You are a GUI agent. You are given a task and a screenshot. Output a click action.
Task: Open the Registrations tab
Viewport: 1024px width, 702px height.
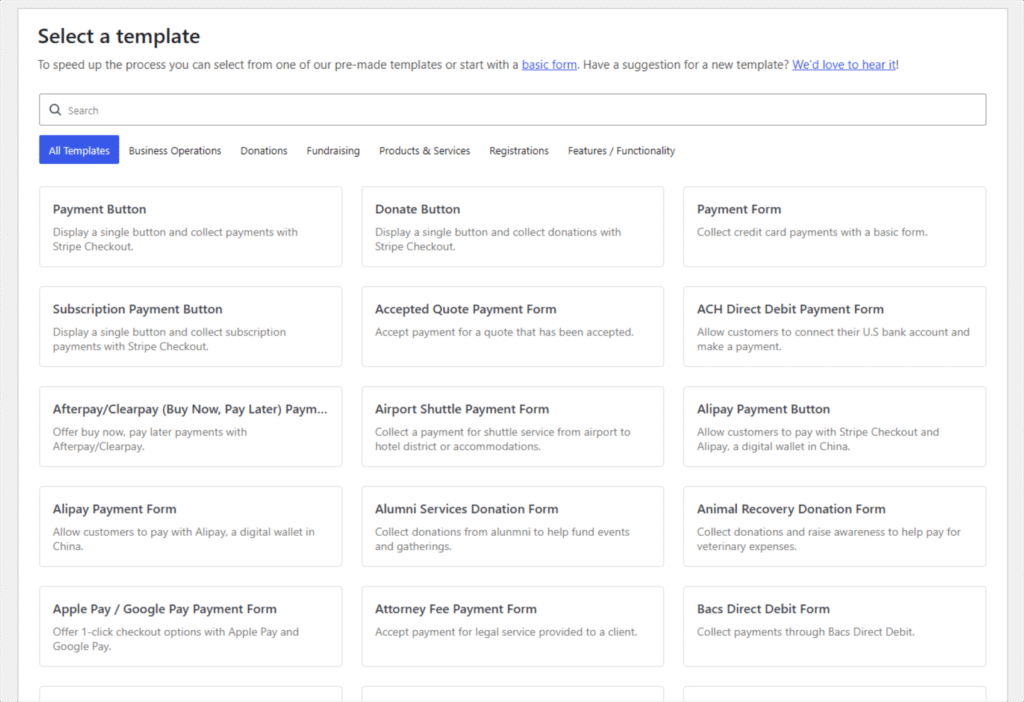[x=519, y=150]
